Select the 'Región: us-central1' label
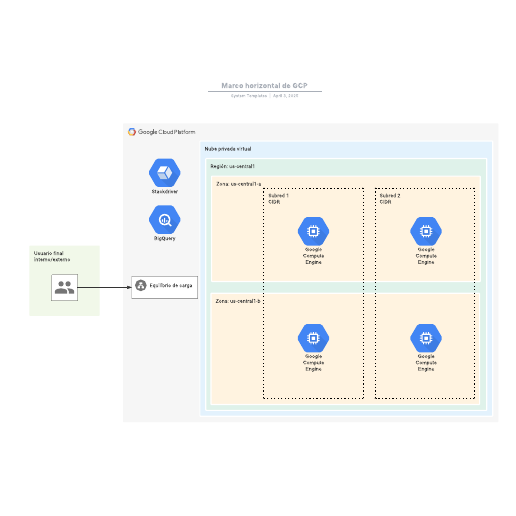 (x=233, y=166)
